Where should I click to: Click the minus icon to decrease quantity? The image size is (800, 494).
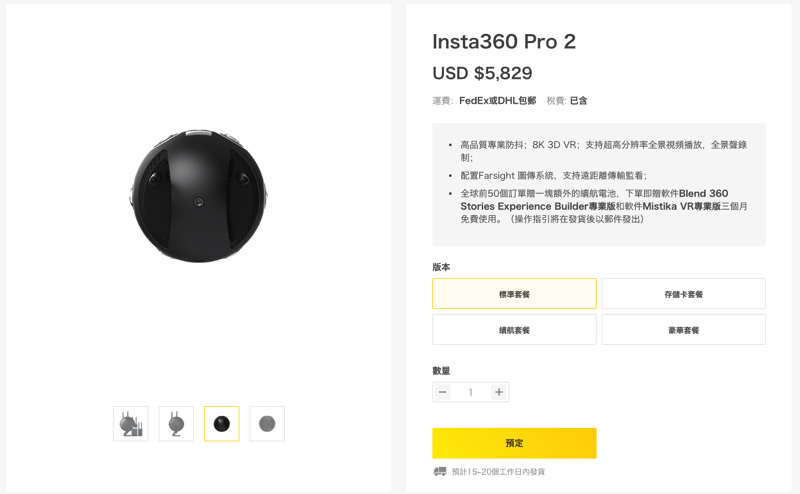click(443, 392)
